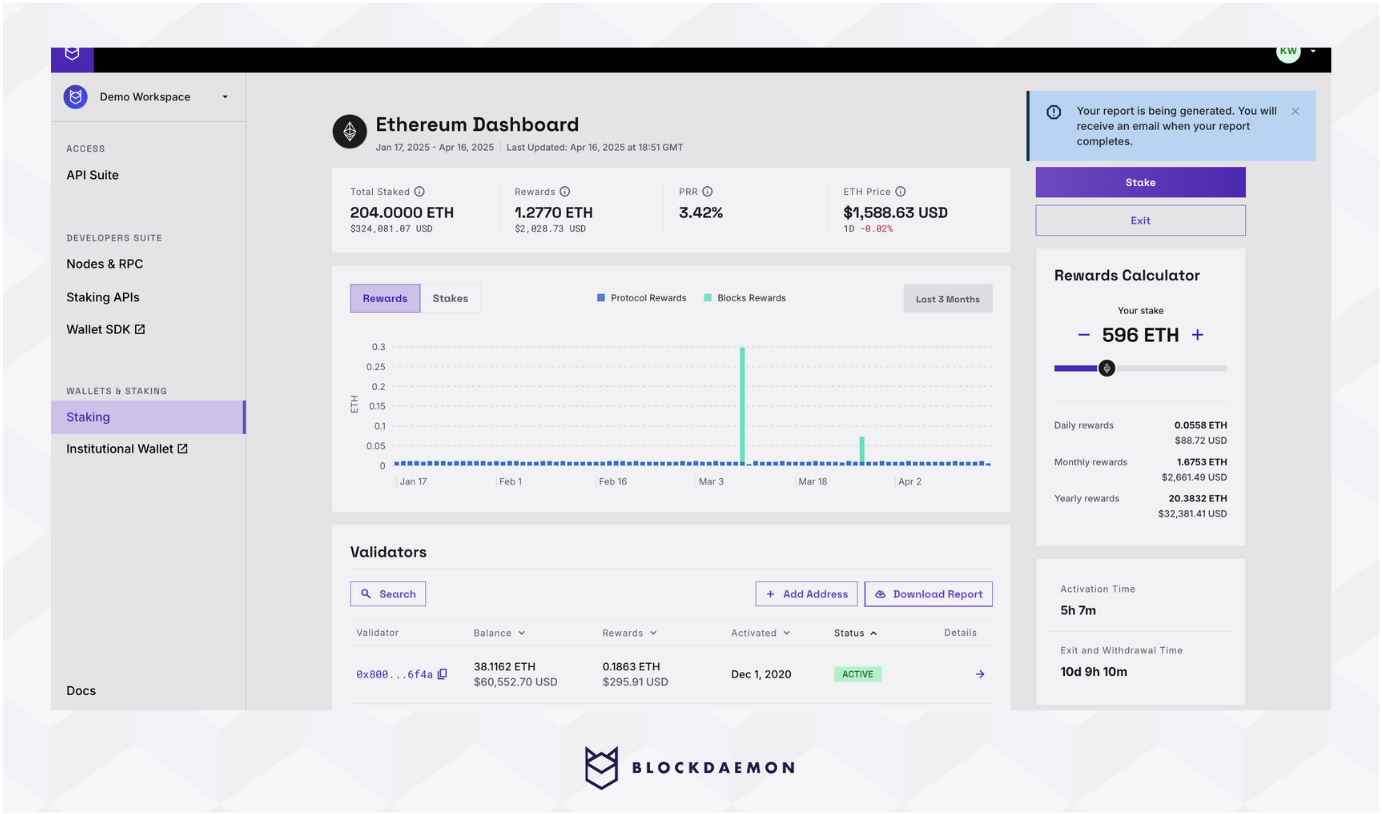Image resolution: width=1382 pixels, height=814 pixels.
Task: Dismiss the report notification banner
Action: (1295, 111)
